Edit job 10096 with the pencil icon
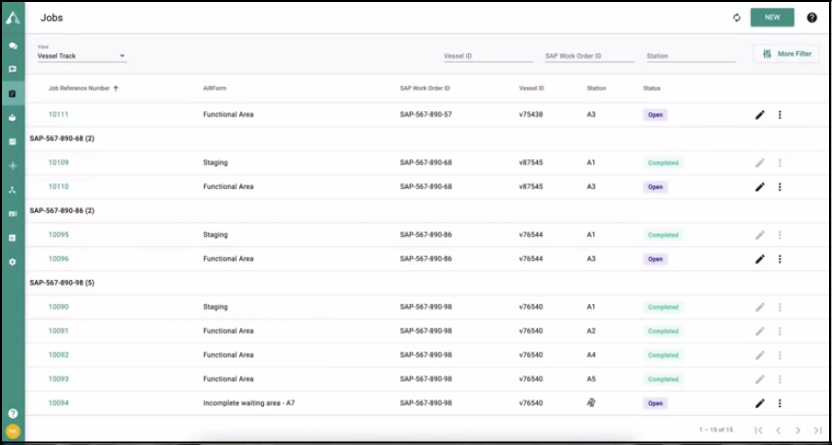Viewport: 832px width, 445px height. (x=760, y=259)
